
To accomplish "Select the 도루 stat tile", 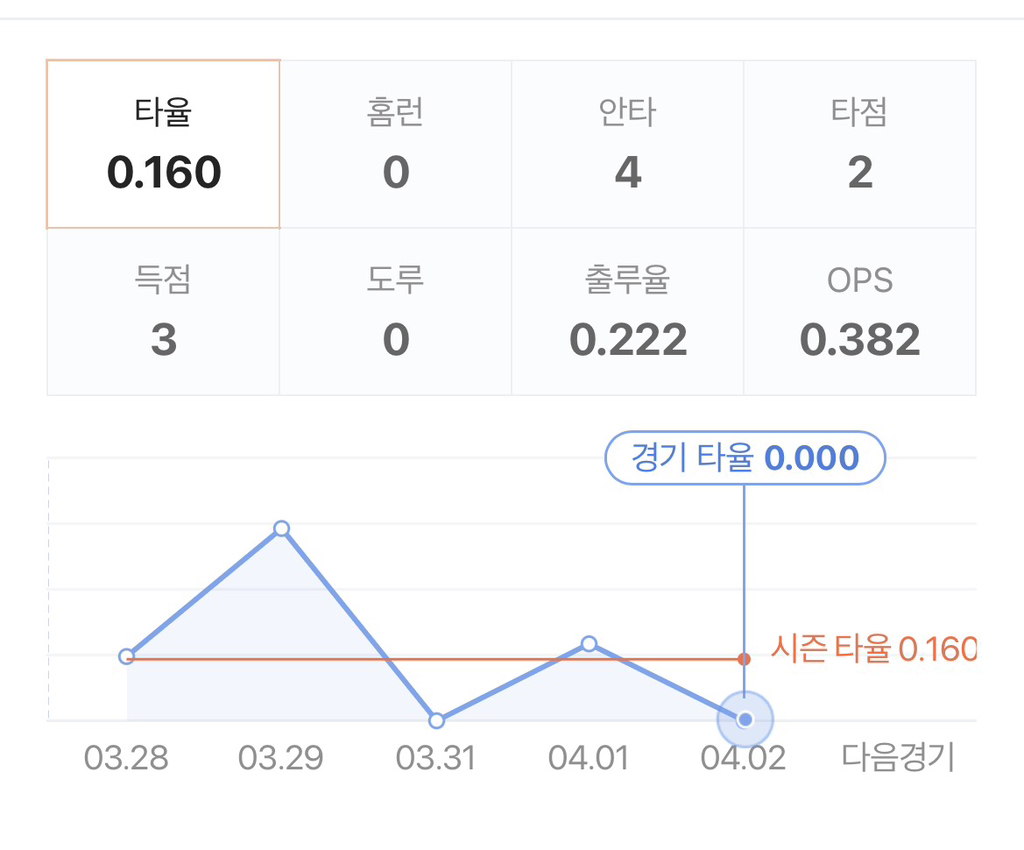I will click(x=395, y=312).
